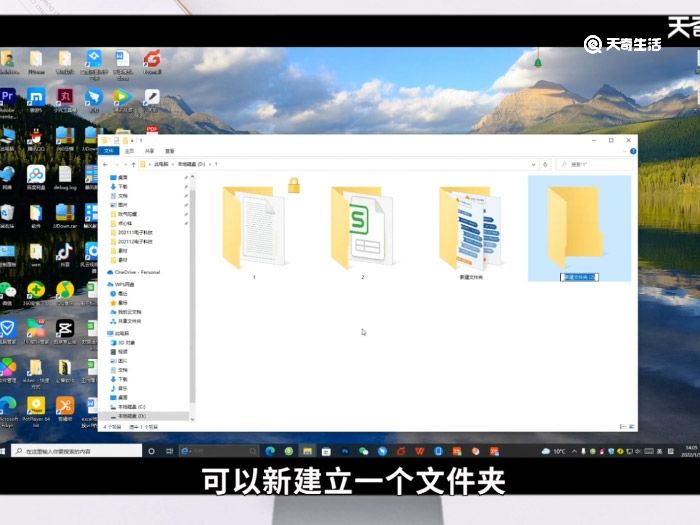Go back with the Explorer back arrow
The image size is (700, 525).
click(x=105, y=164)
